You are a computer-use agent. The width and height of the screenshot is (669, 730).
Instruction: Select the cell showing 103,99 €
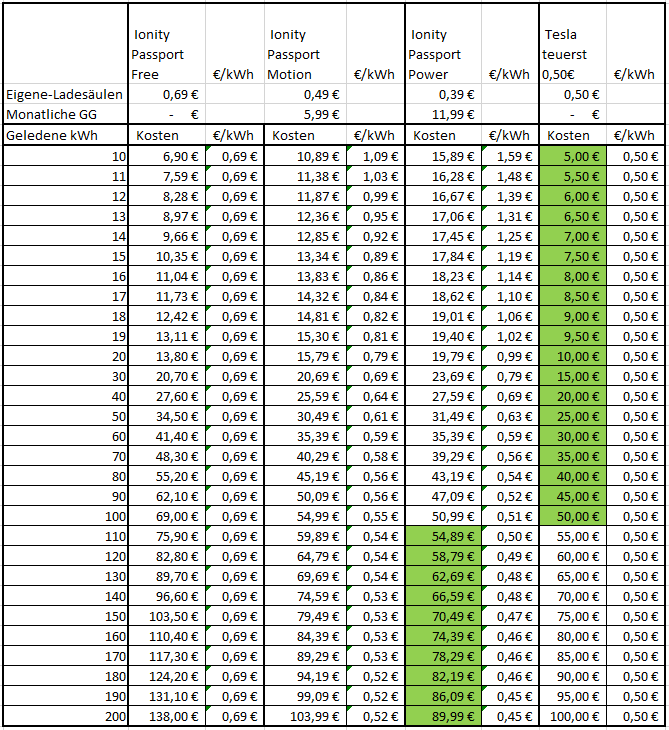pos(305,716)
